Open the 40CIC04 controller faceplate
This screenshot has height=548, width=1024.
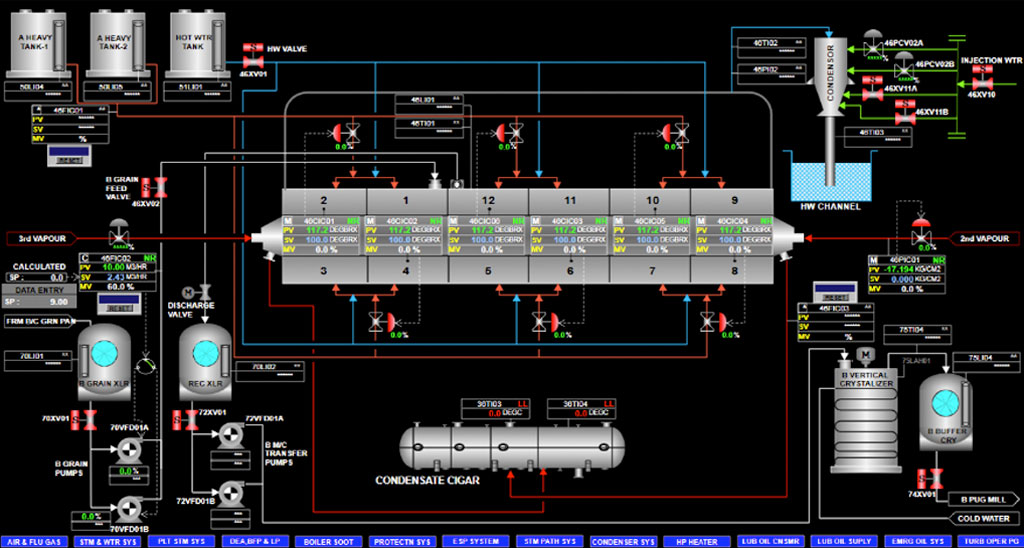point(731,235)
